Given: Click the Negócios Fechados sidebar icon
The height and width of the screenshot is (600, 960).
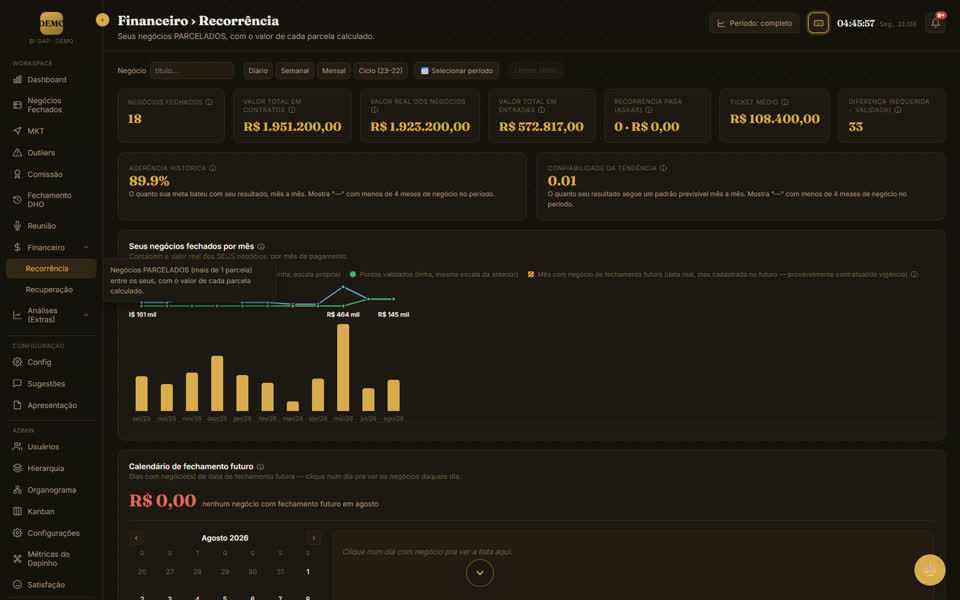Looking at the screenshot, I should pyautogui.click(x=17, y=105).
